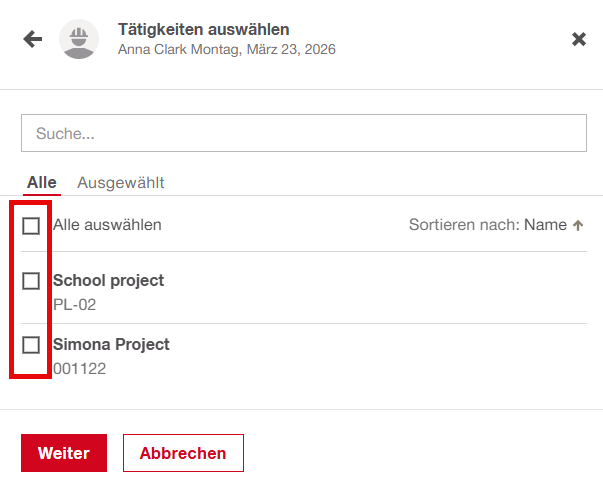Screen dimensions: 603x487
Task: Click the Abbrechen button
Action: tap(183, 453)
